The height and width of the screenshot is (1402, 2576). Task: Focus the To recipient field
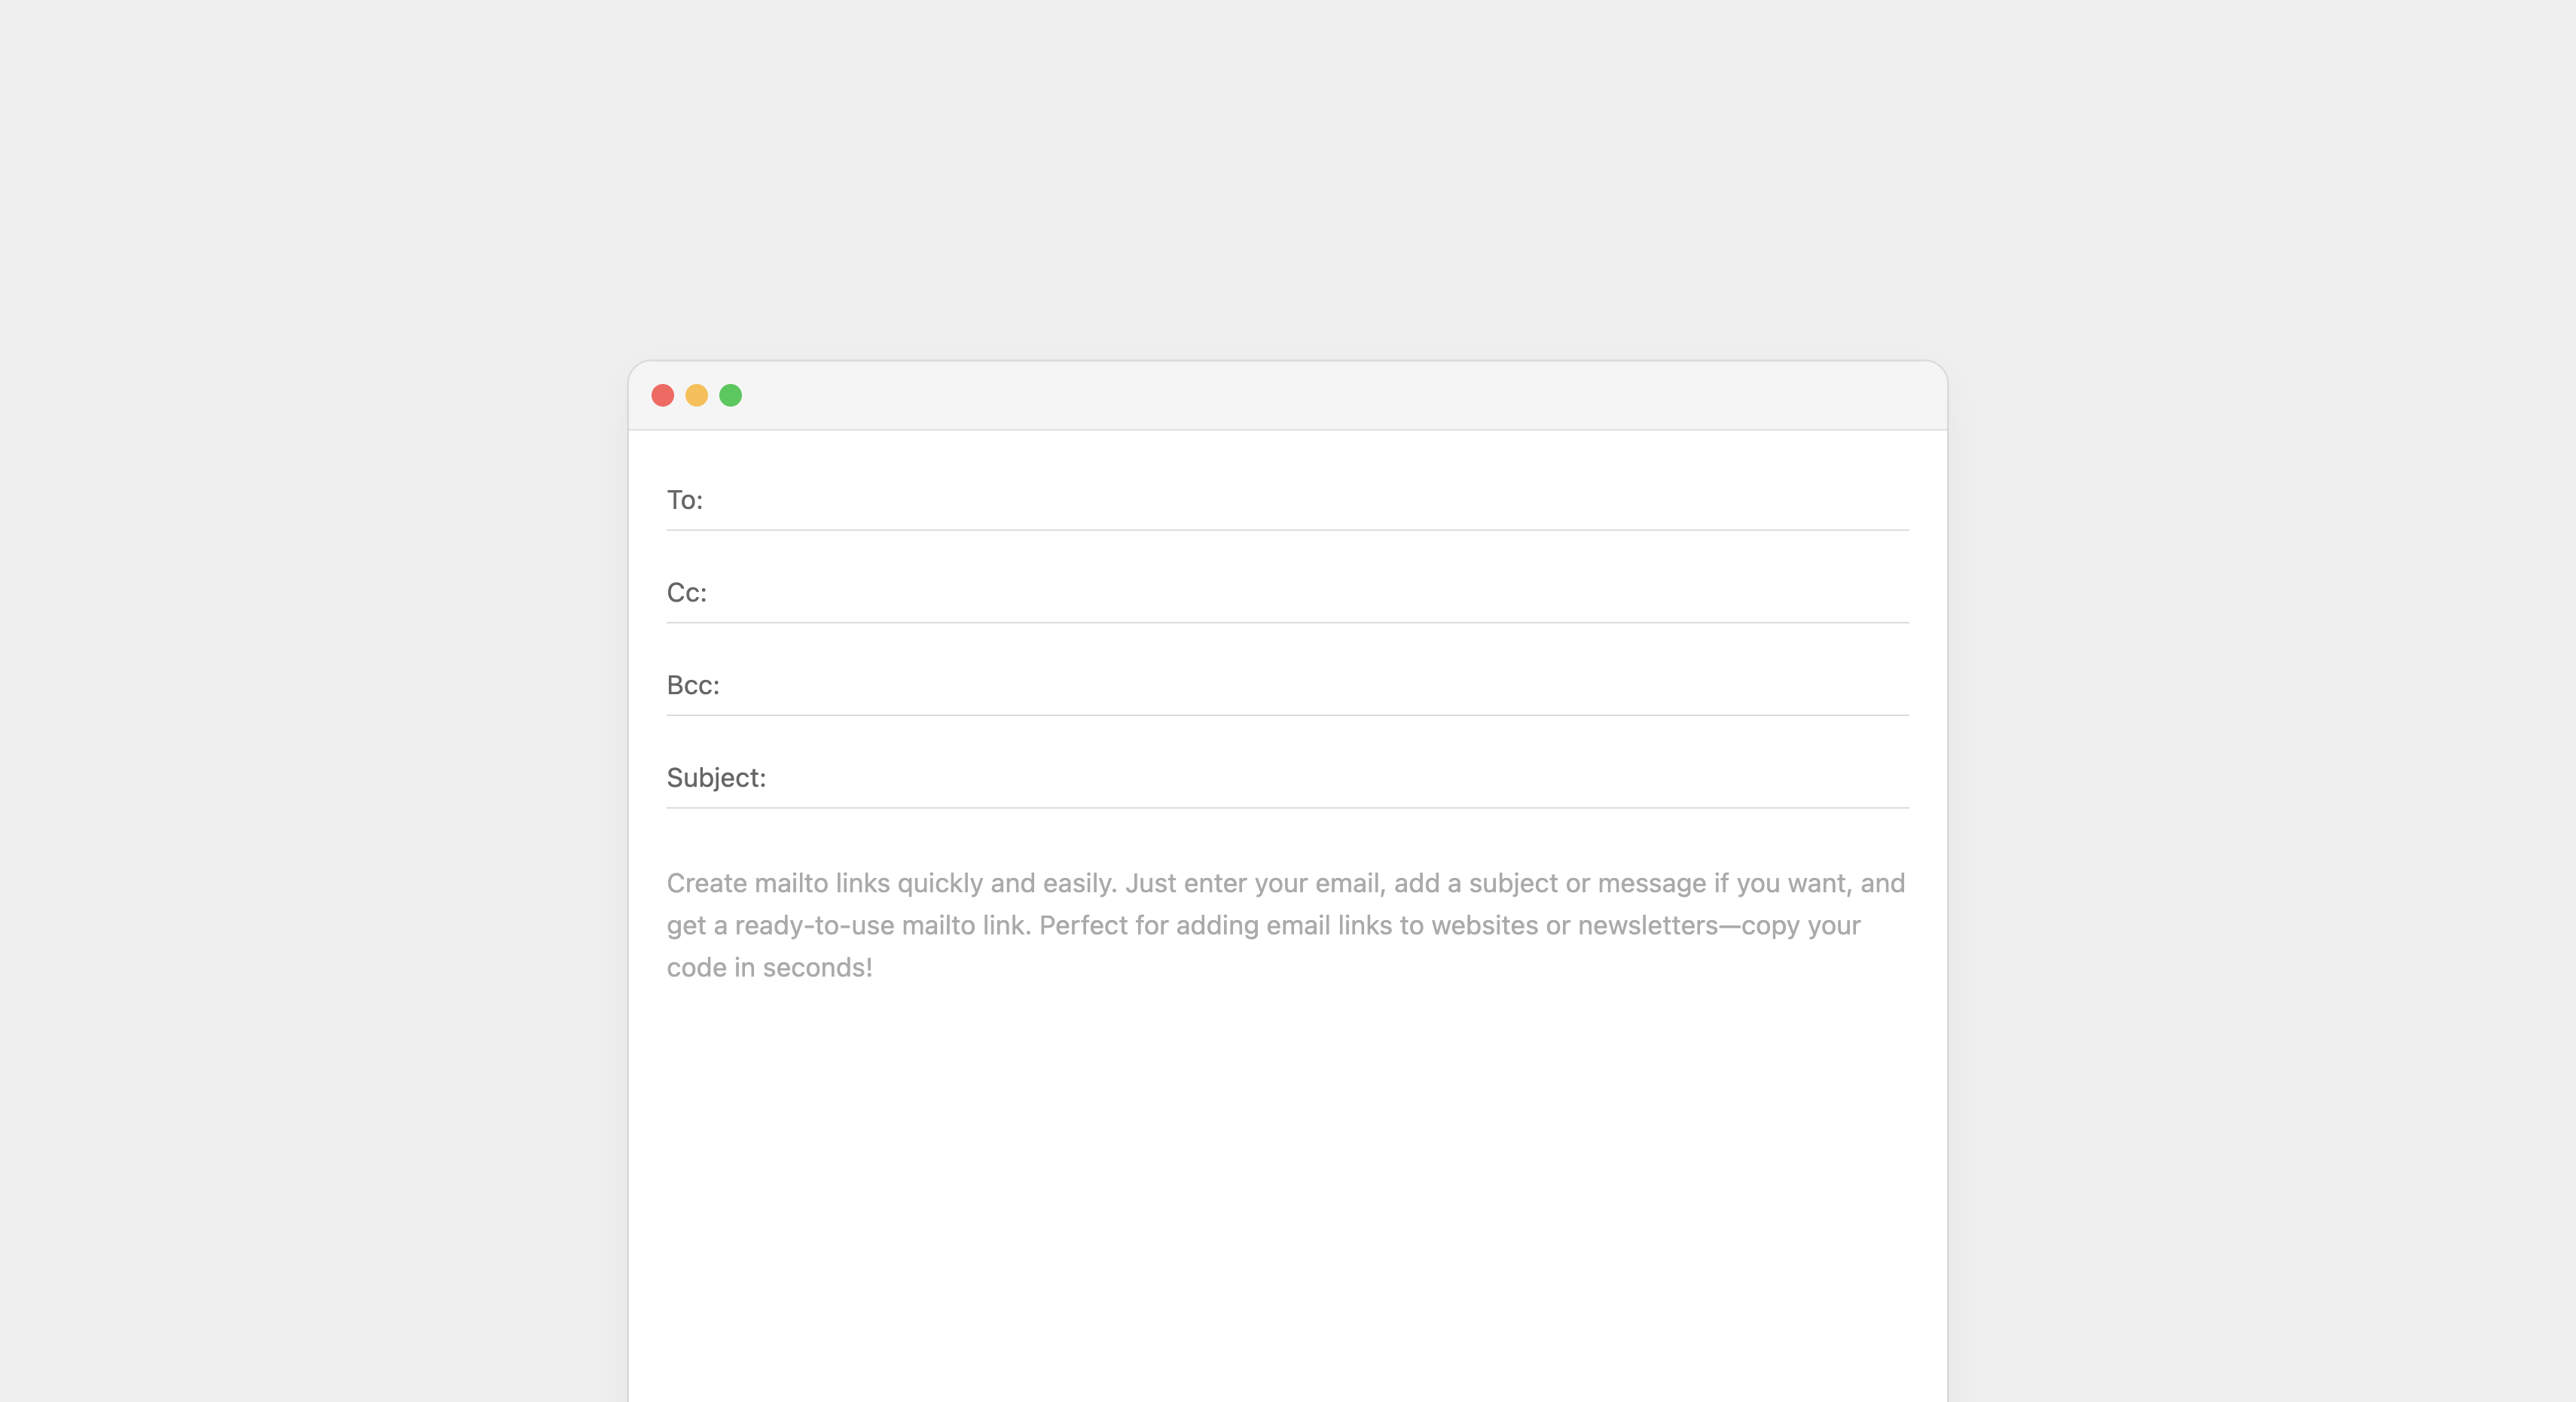click(1300, 500)
